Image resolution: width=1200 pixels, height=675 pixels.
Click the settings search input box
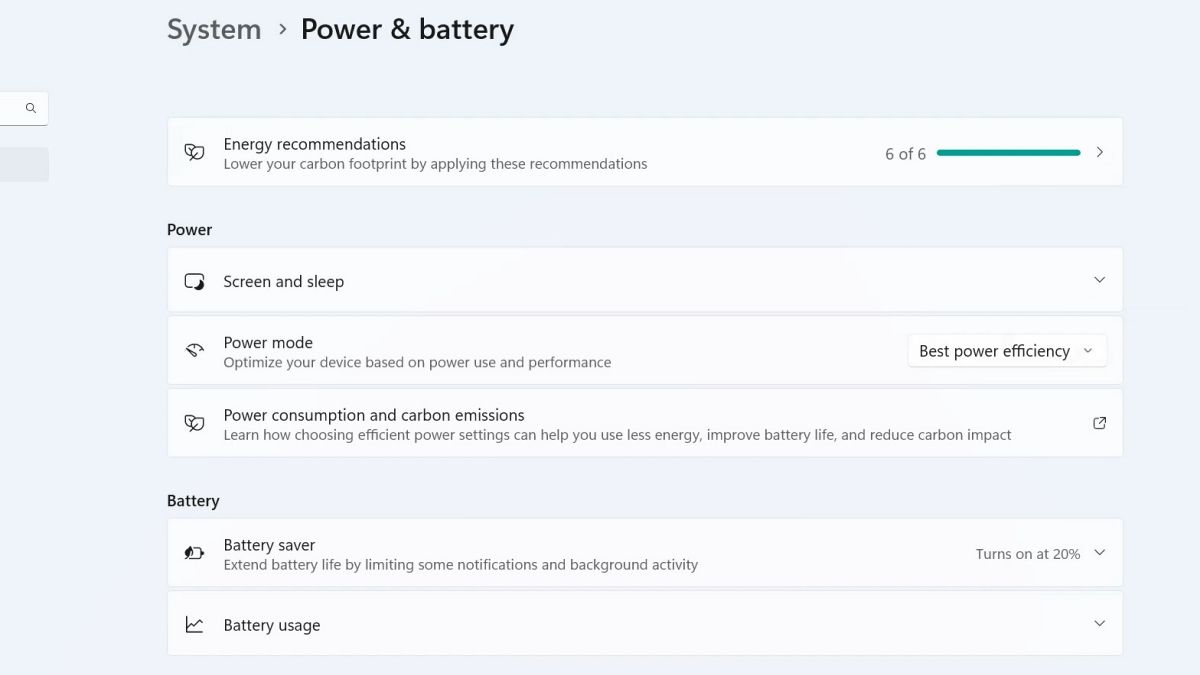click(x=10, y=108)
